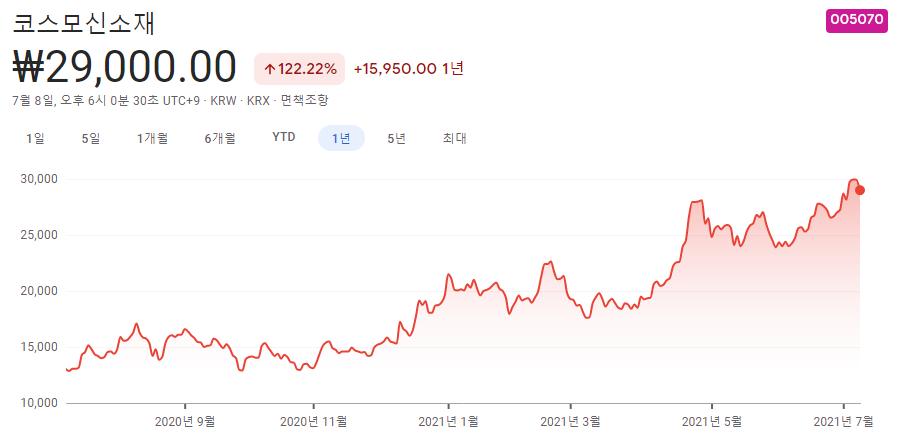This screenshot has height=444, width=897.
Task: Select the 1일 time range tab
Action: pyautogui.click(x=35, y=138)
